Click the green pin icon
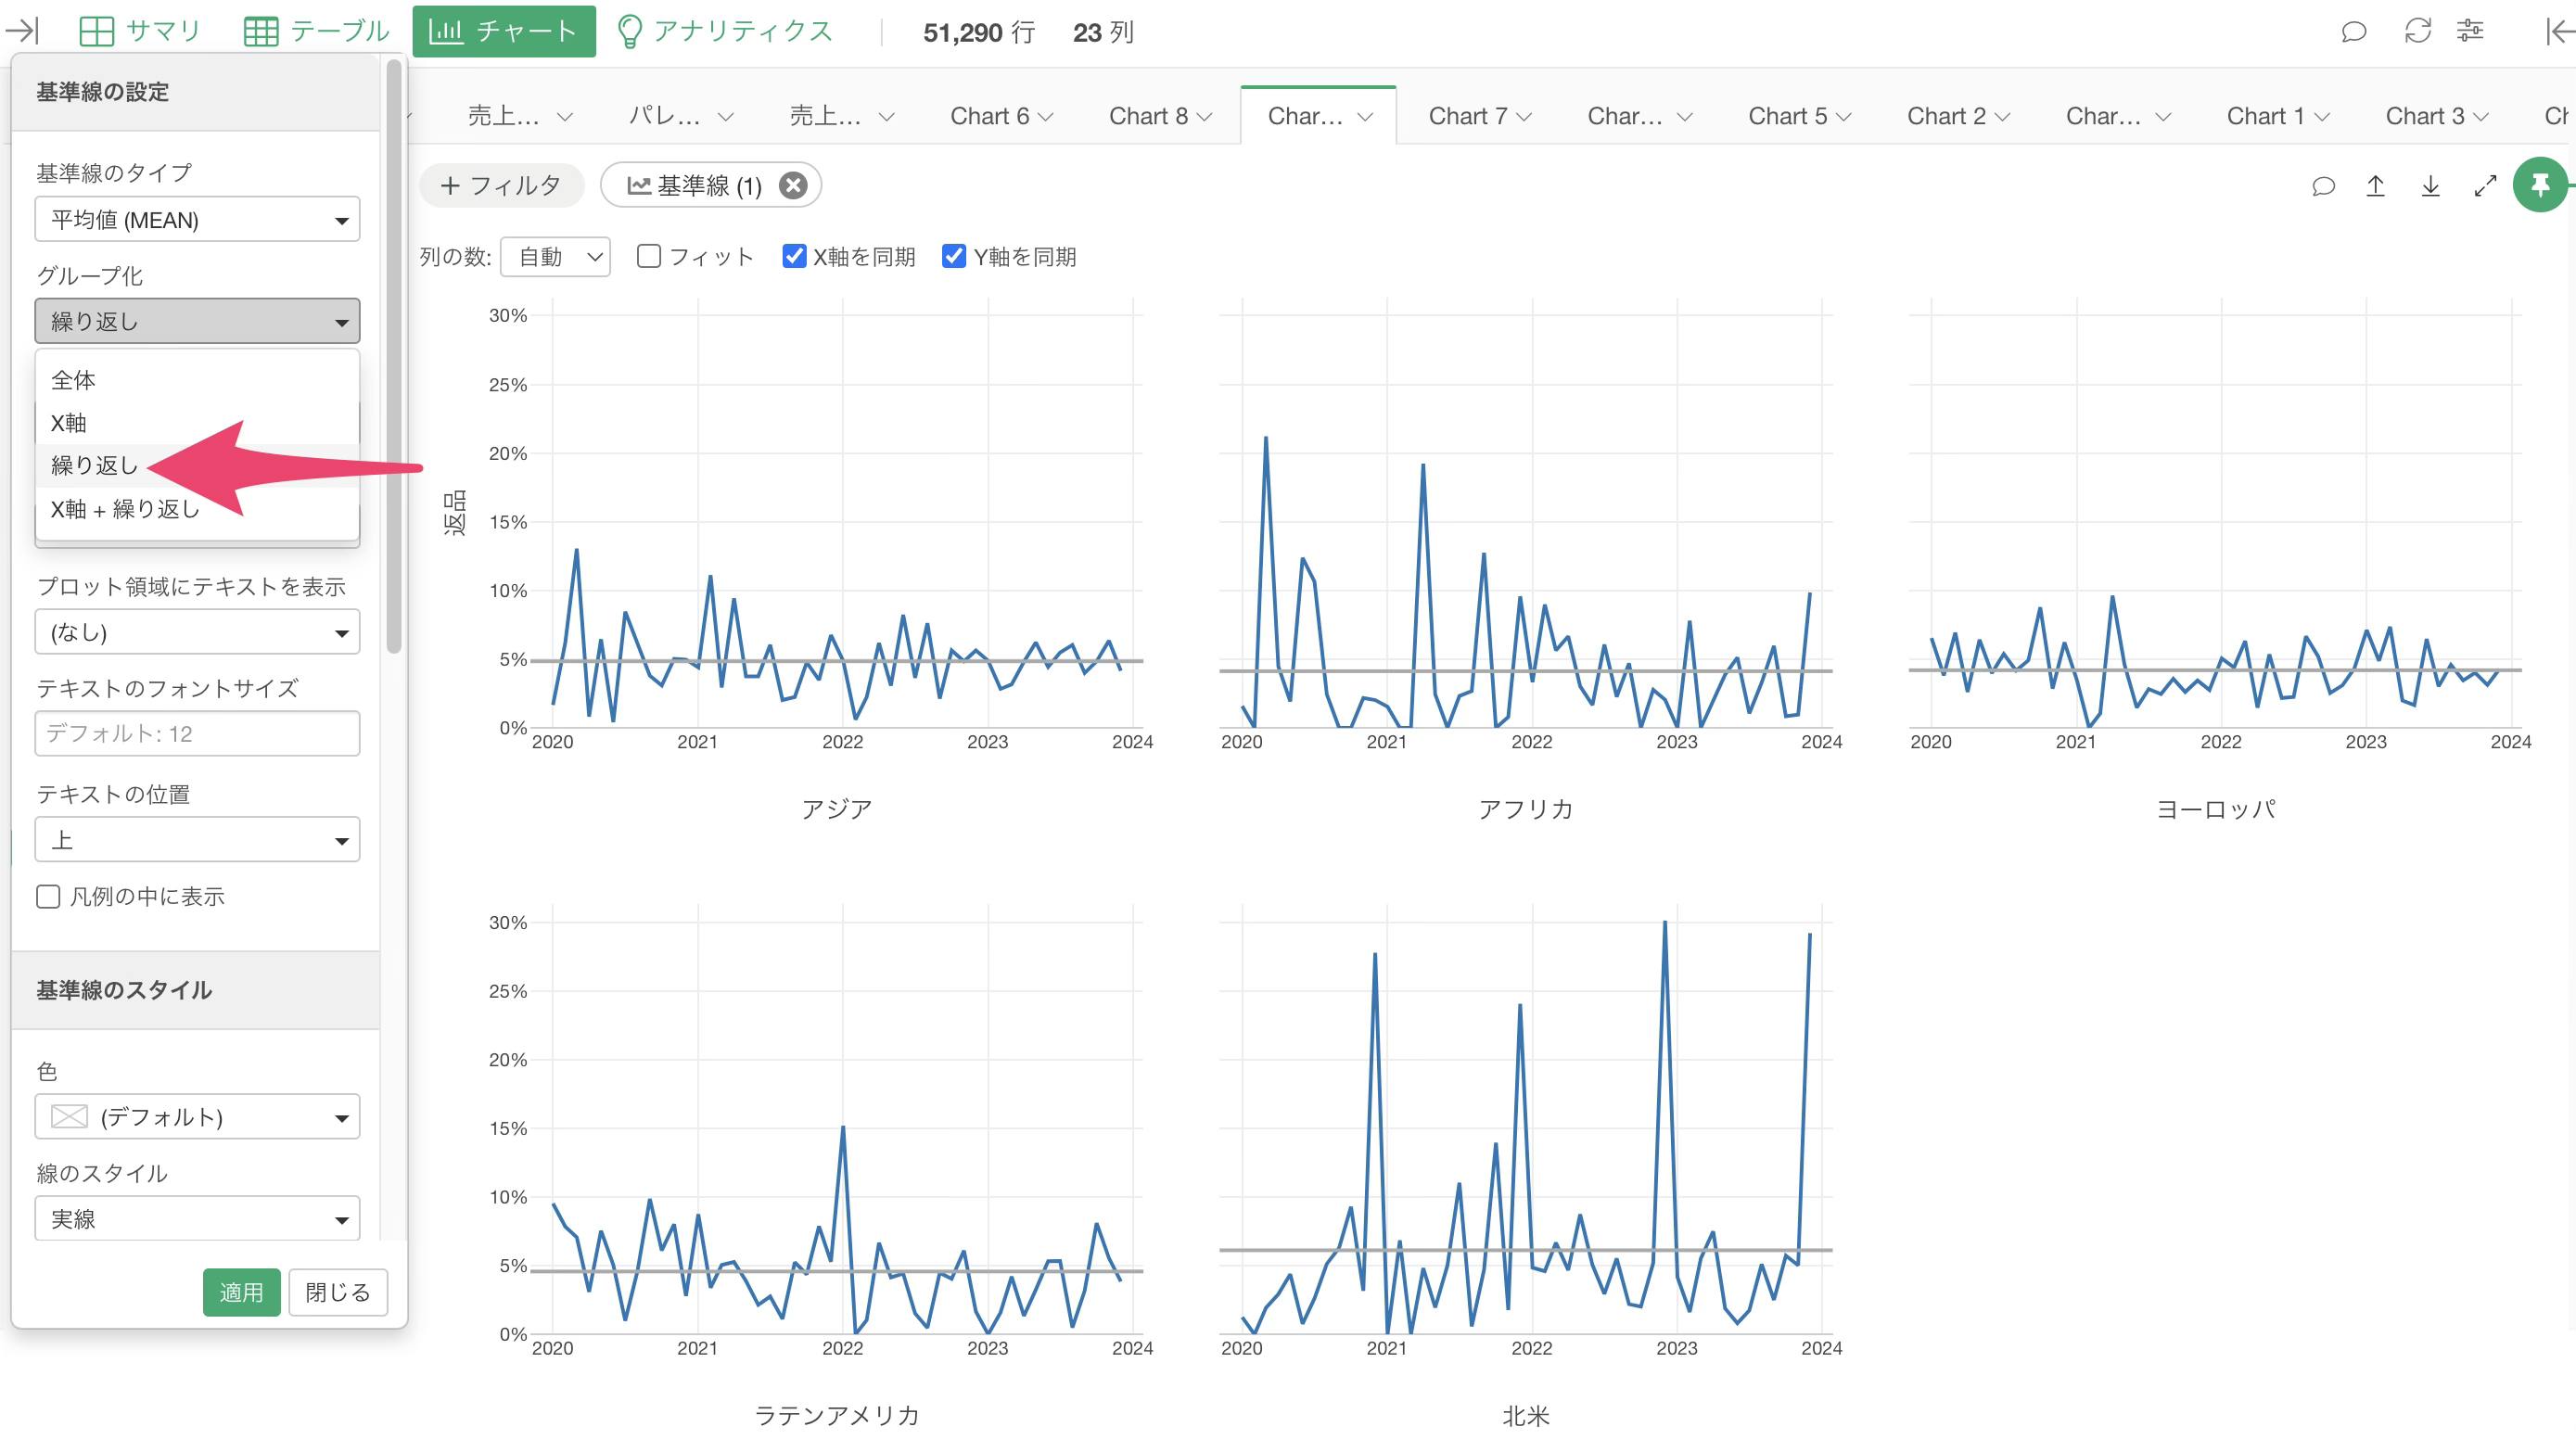This screenshot has width=2576, height=1439. click(x=2538, y=185)
